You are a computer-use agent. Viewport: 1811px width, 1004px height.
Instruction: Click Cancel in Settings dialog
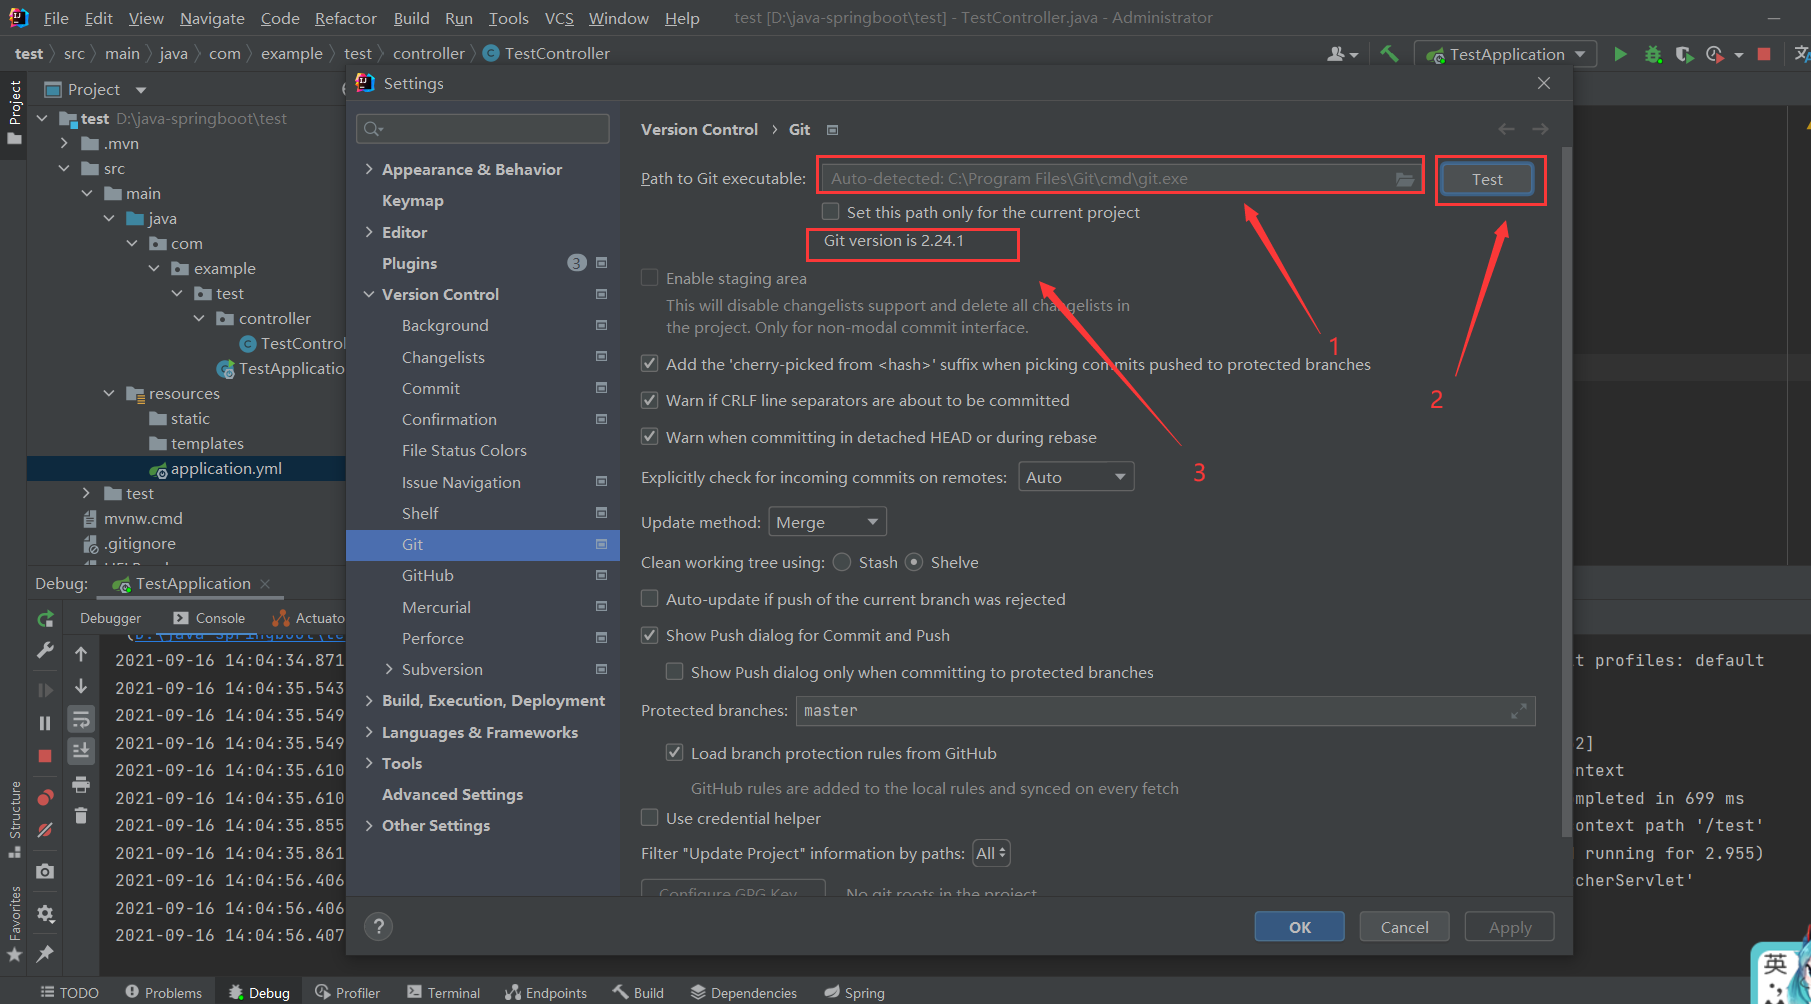coord(1404,927)
